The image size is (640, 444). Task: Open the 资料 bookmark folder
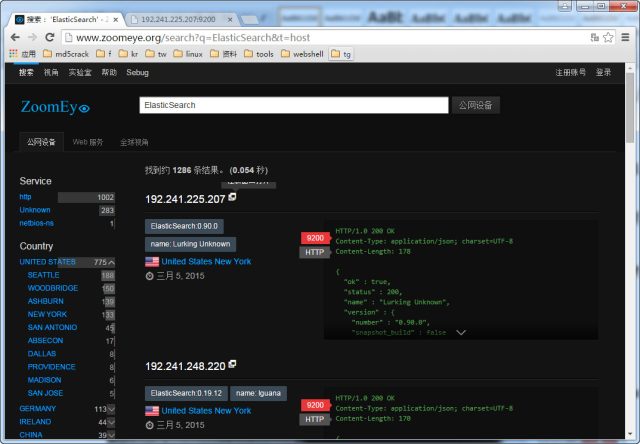pos(223,54)
